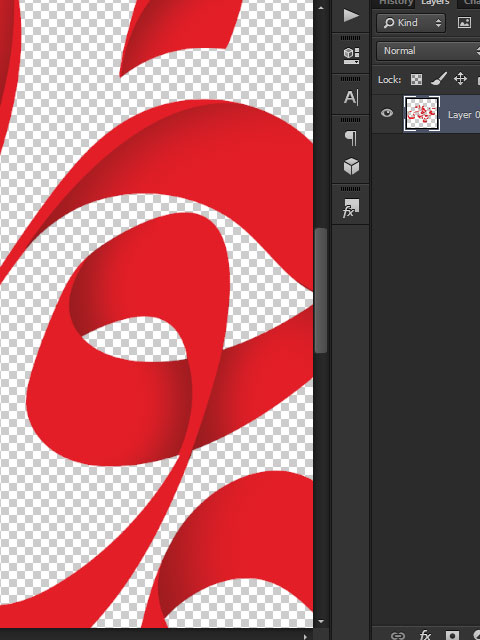Select the Layer 0 name text
The image size is (480, 640).
pyautogui.click(x=464, y=115)
